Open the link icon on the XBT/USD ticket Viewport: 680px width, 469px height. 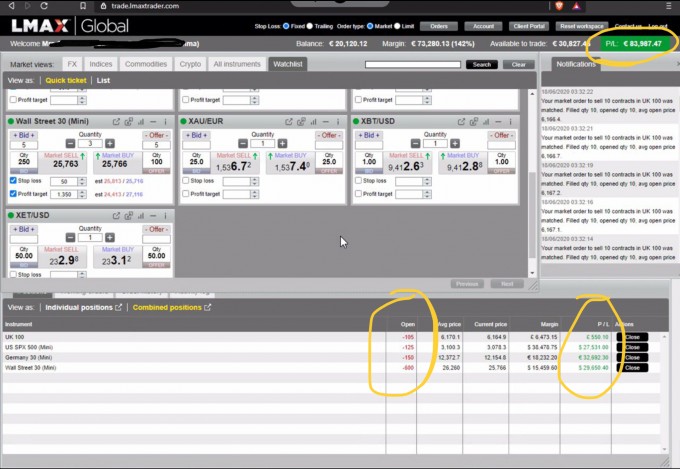pos(474,122)
